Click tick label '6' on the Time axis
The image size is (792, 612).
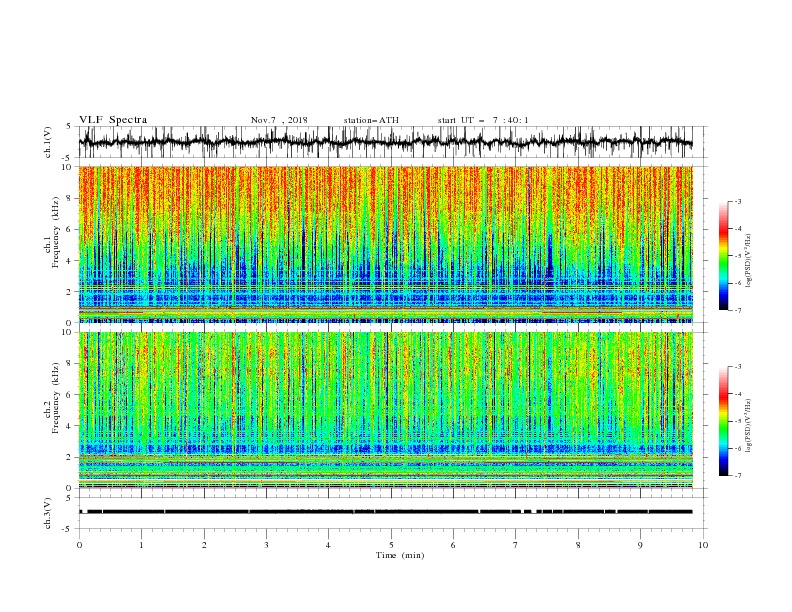click(x=453, y=545)
